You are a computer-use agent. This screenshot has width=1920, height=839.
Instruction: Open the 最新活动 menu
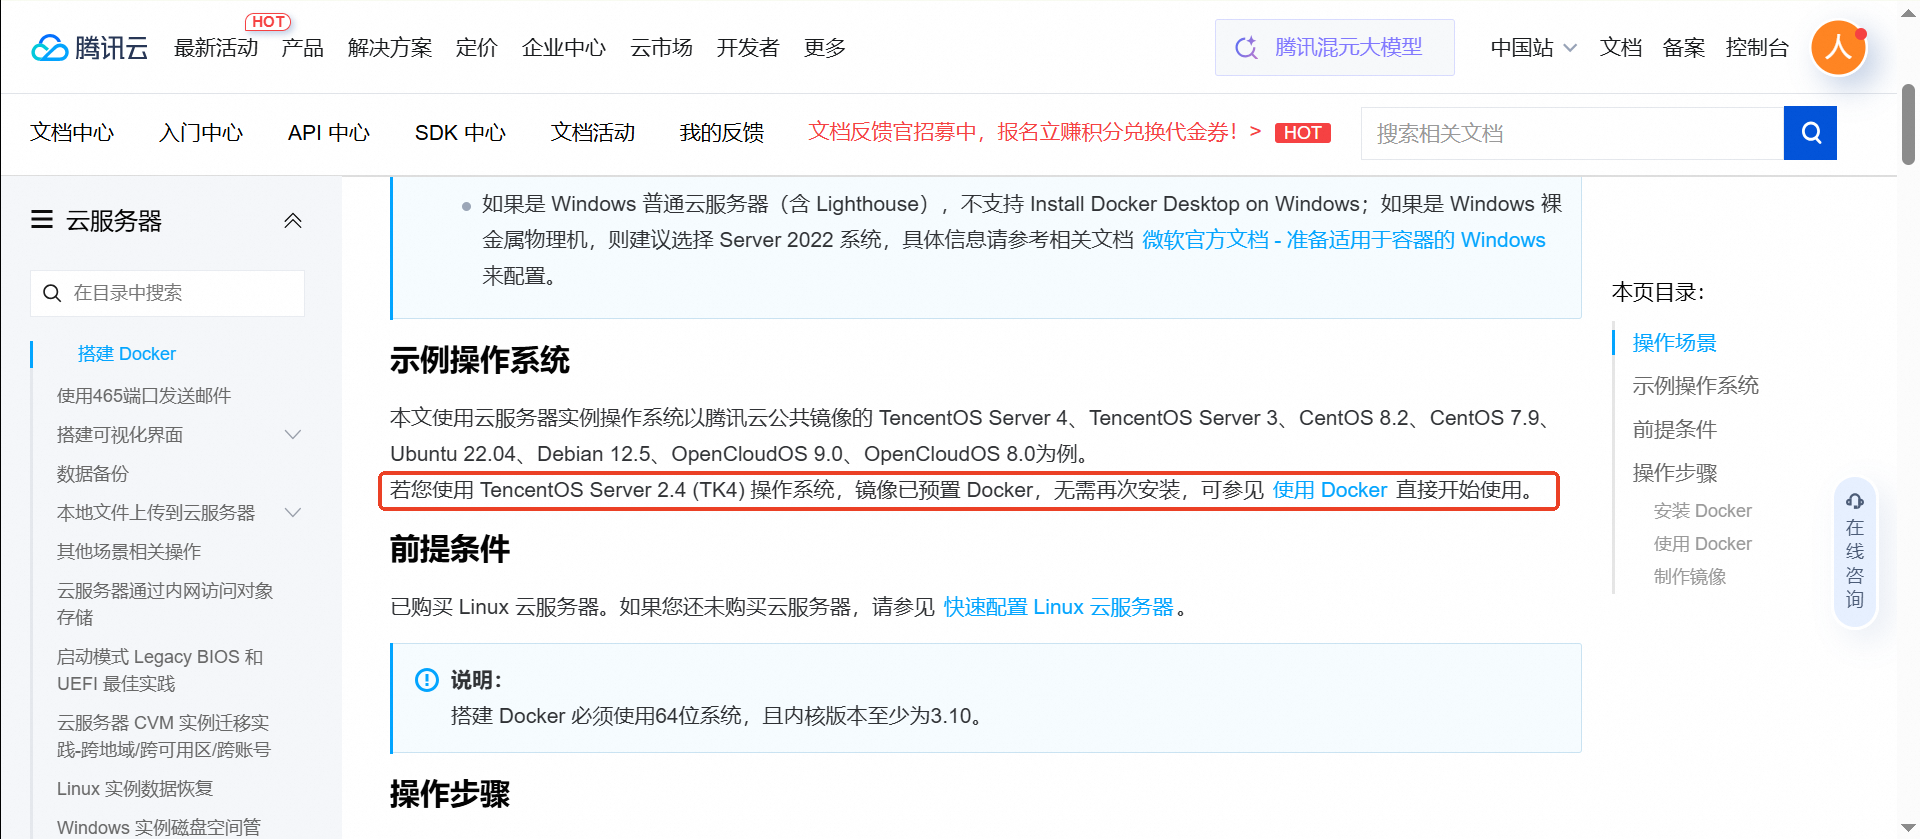pyautogui.click(x=216, y=48)
